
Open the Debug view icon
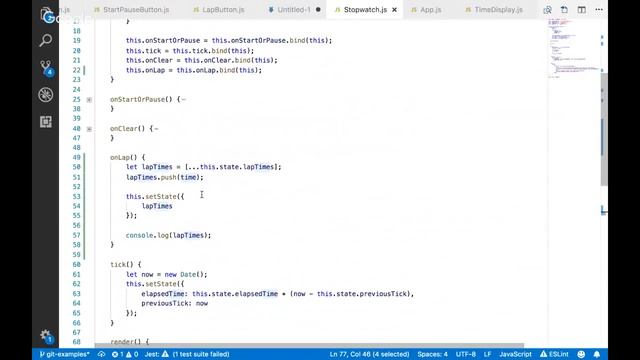tap(46, 95)
